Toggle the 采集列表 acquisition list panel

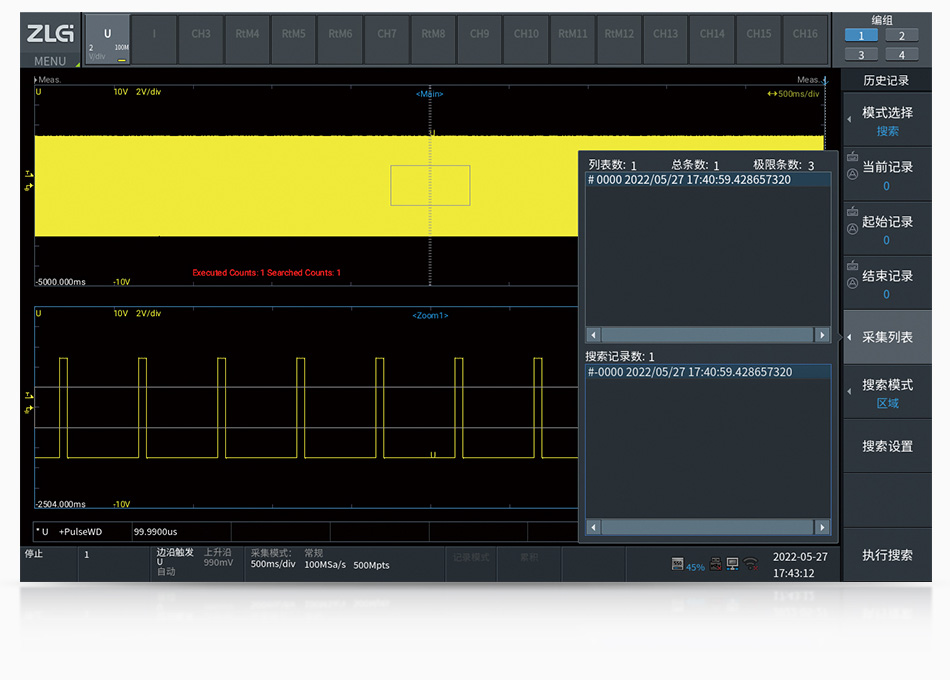[887, 338]
